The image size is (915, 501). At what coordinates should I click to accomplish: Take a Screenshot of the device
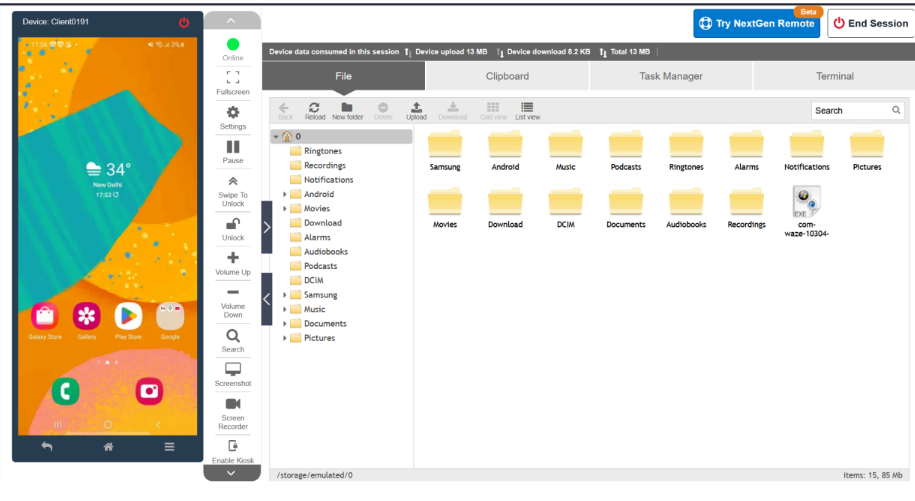tap(233, 371)
